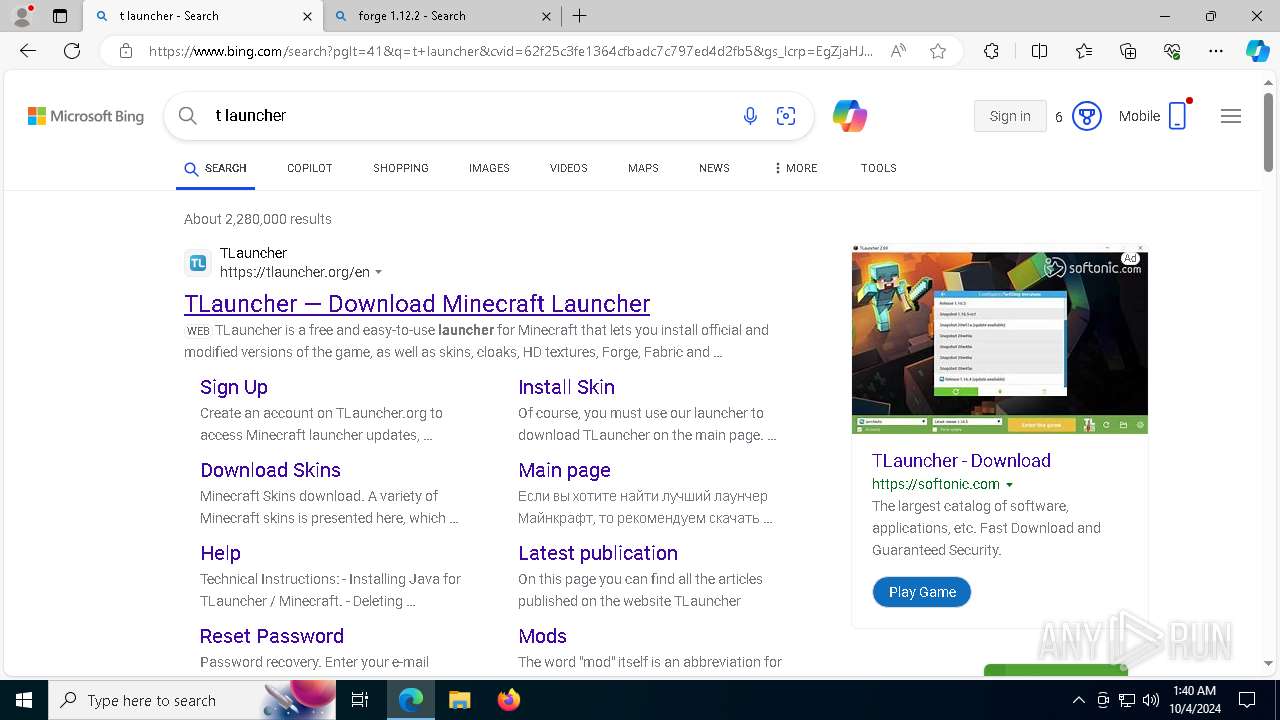Open the TOOLS filter option
The height and width of the screenshot is (720, 1280).
click(879, 168)
